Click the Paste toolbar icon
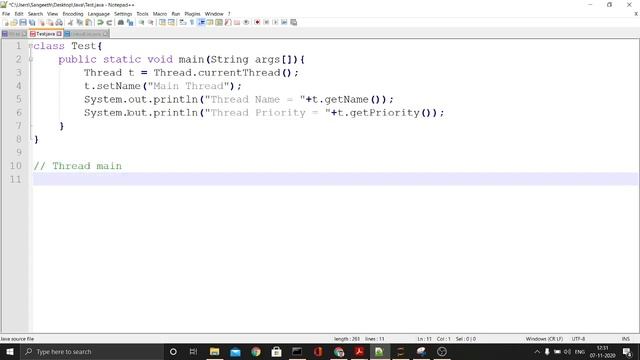 tap(88, 22)
